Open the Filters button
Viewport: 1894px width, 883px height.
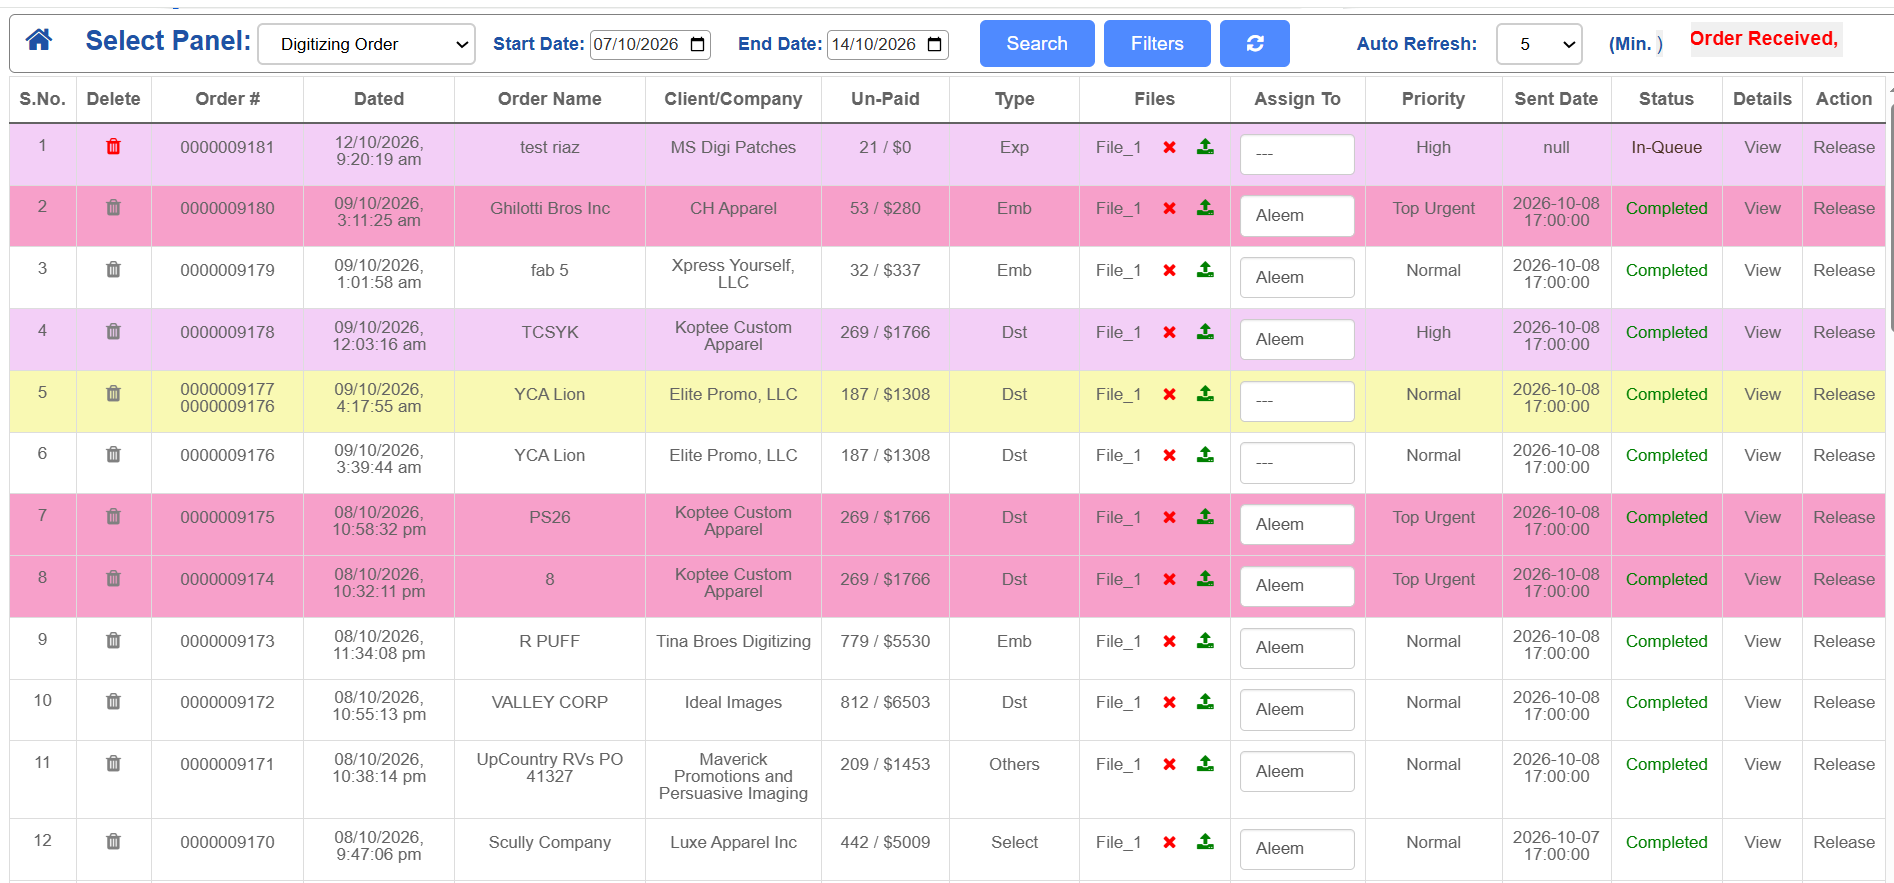(x=1157, y=44)
